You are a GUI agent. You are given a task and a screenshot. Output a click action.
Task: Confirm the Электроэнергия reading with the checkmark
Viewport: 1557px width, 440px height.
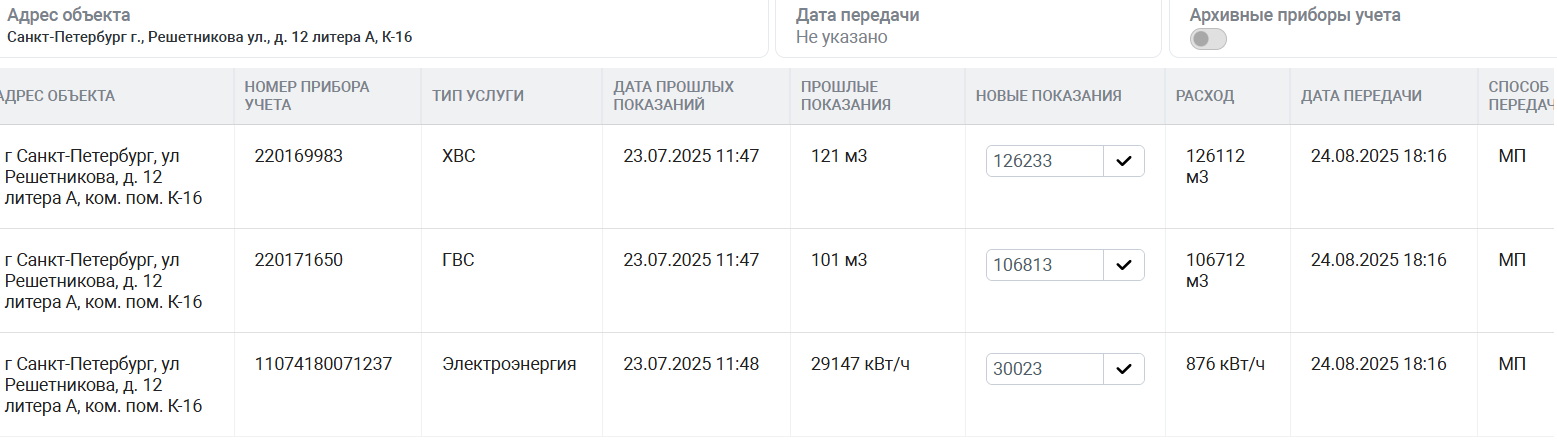click(x=1124, y=369)
